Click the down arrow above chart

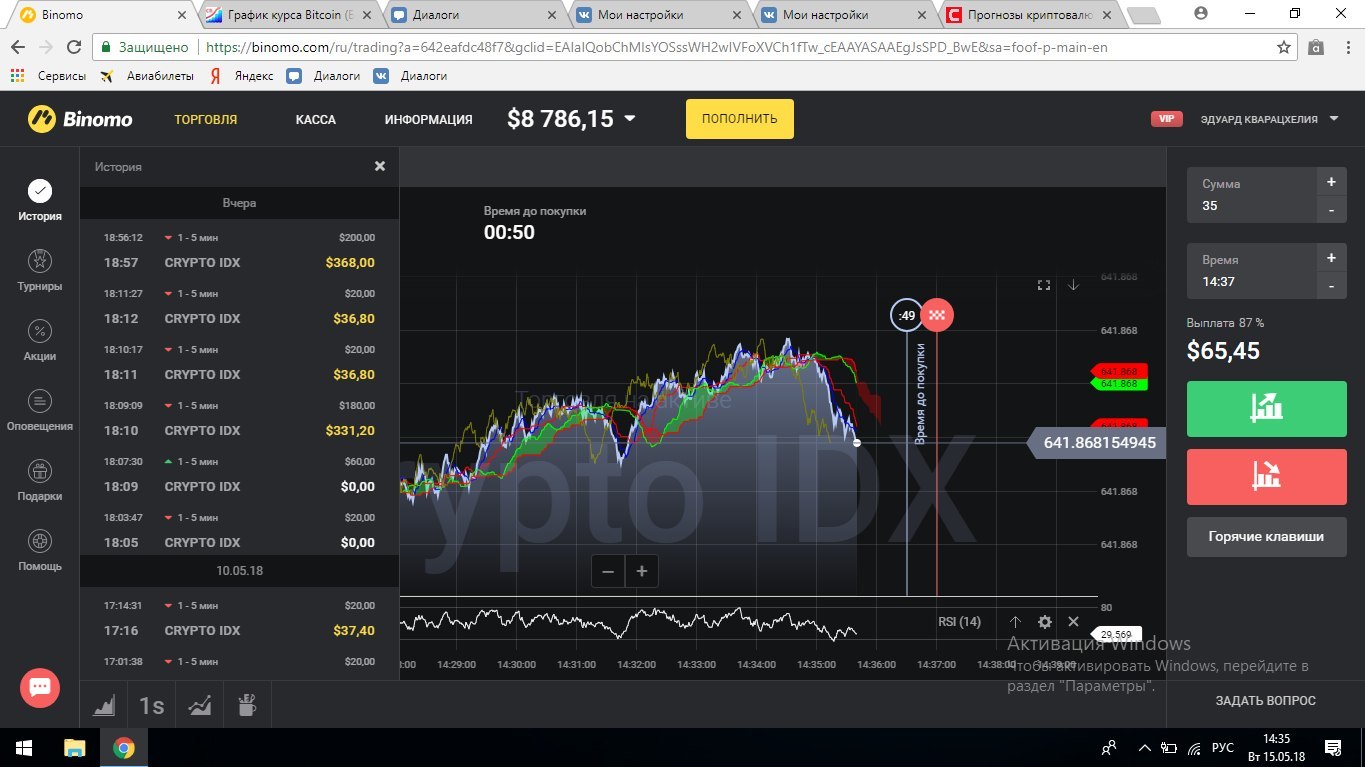[x=1073, y=285]
